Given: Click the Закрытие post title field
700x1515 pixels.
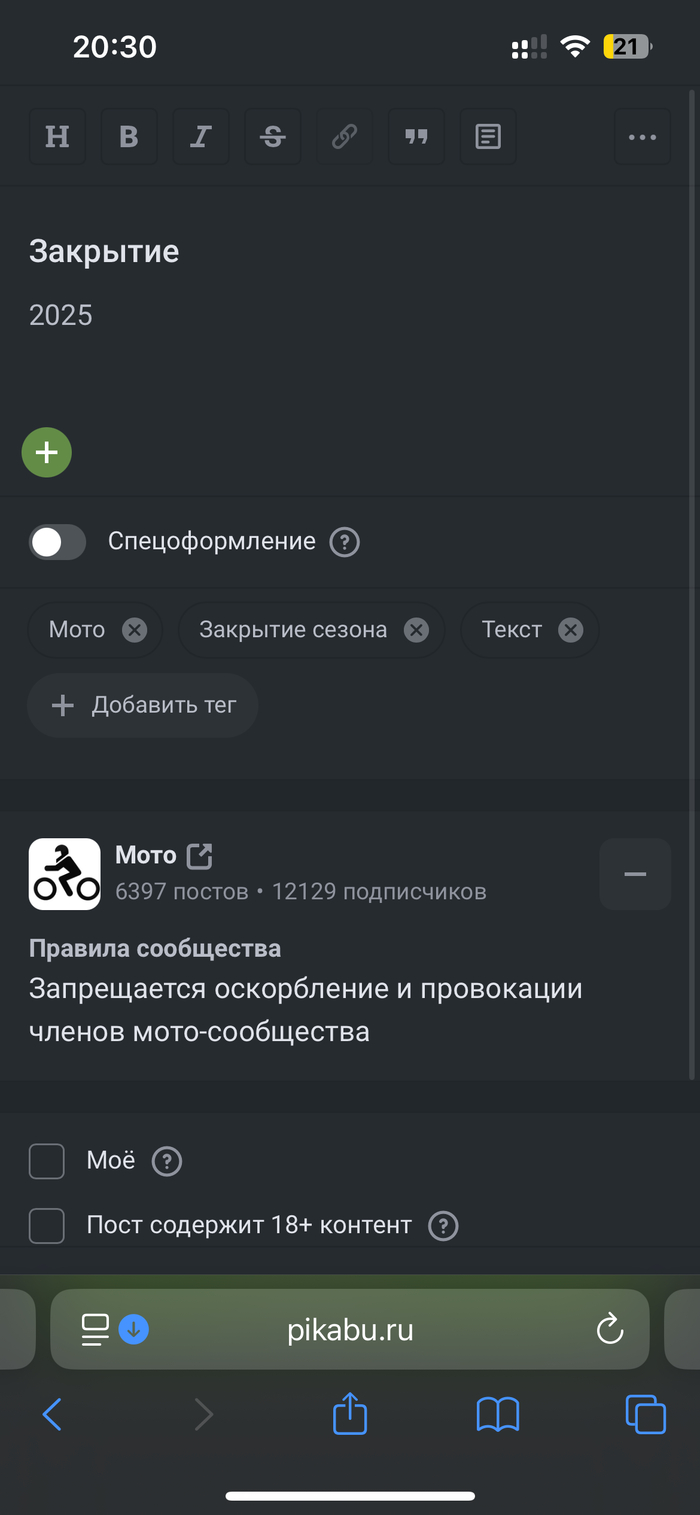Looking at the screenshot, I should (x=104, y=251).
